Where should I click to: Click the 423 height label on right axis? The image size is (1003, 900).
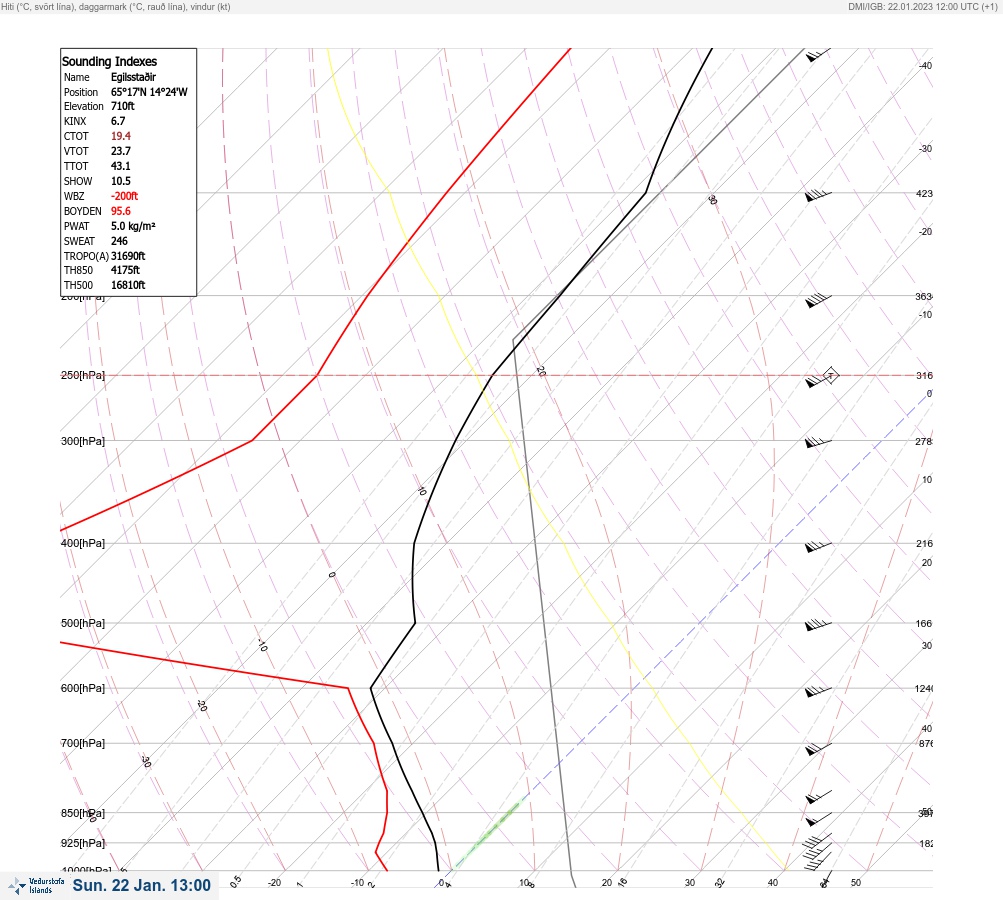pyautogui.click(x=924, y=193)
